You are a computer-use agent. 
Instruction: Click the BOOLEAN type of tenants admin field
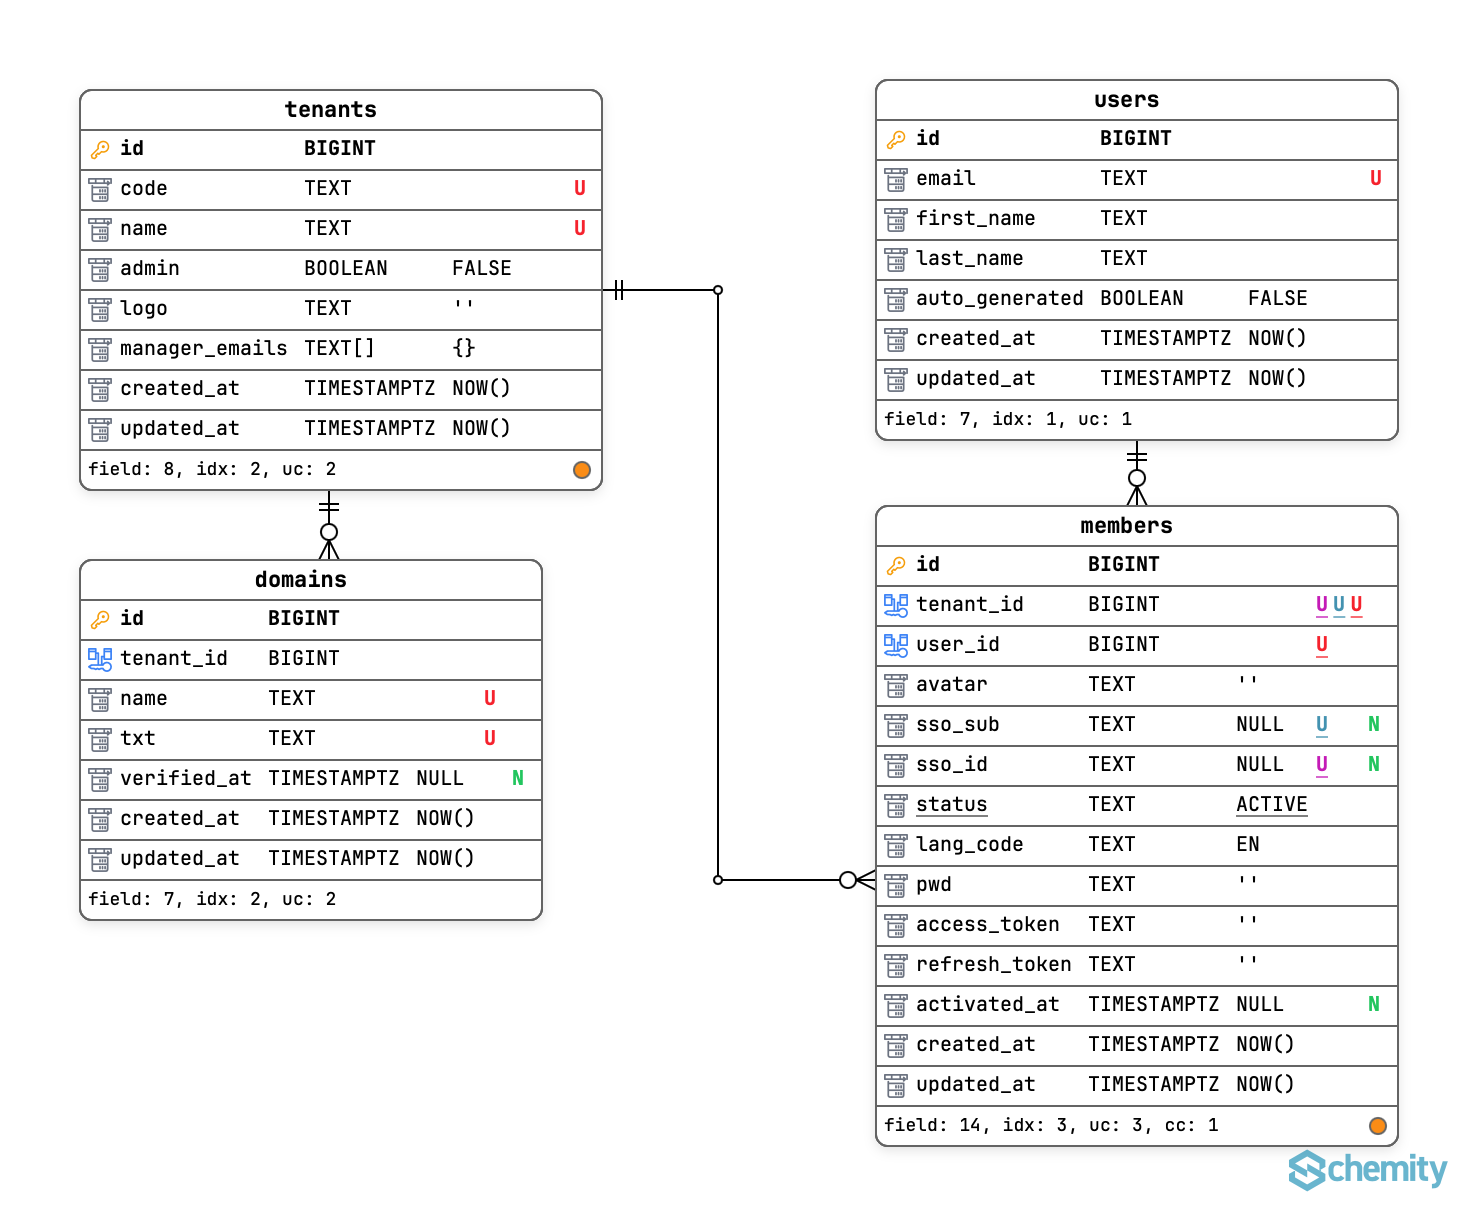coord(346,268)
